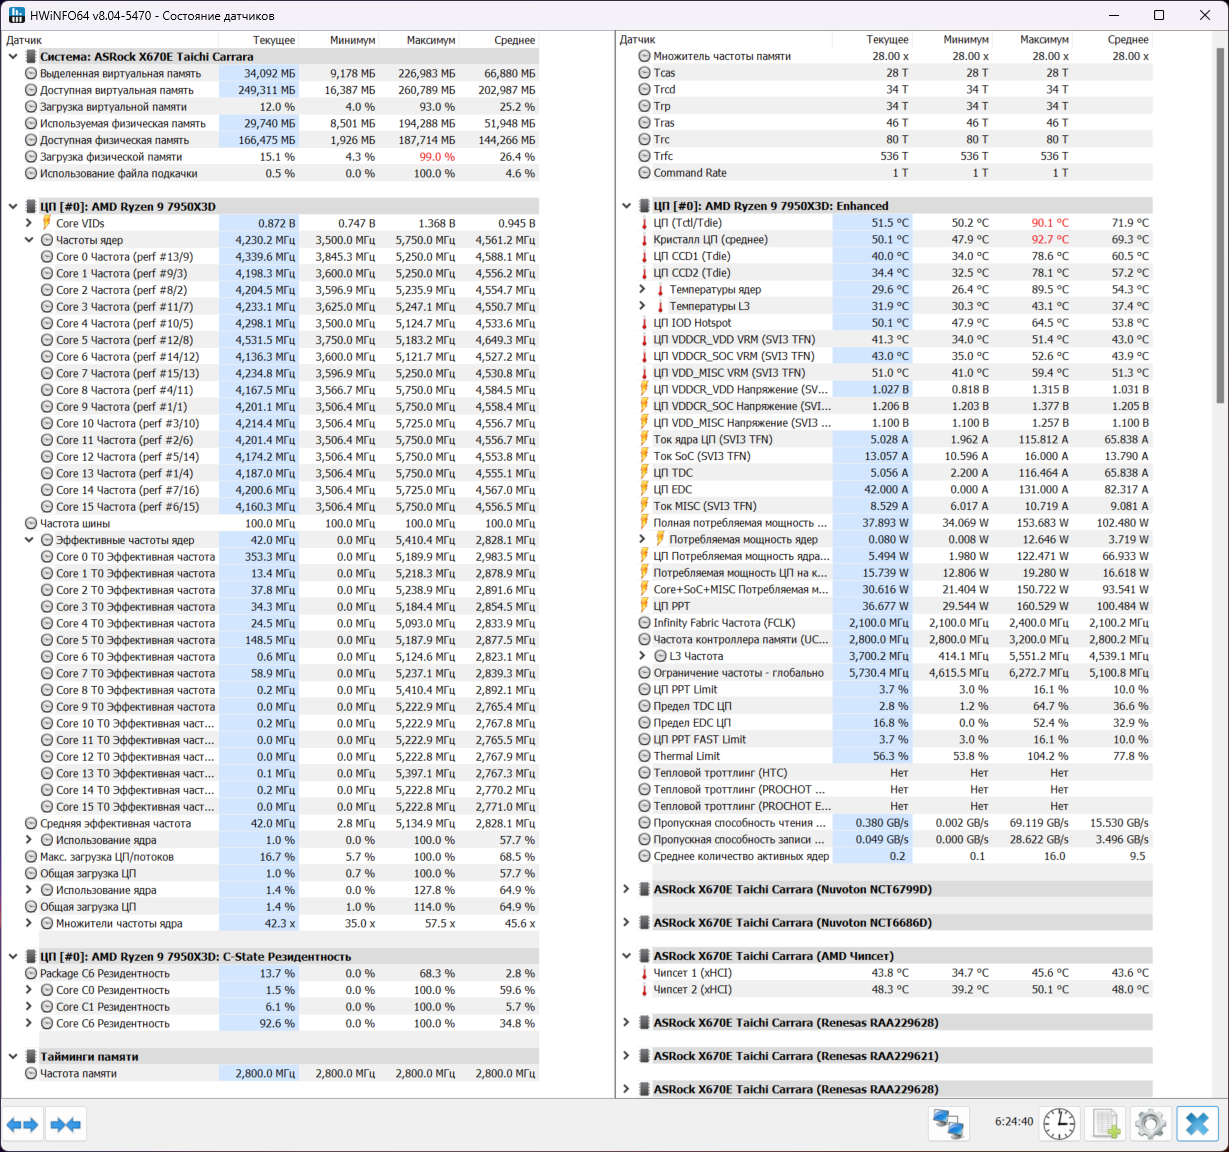The image size is (1229, 1152).
Task: Select the Core 15 Частота (perf #6/15) row
Action: coord(271,507)
